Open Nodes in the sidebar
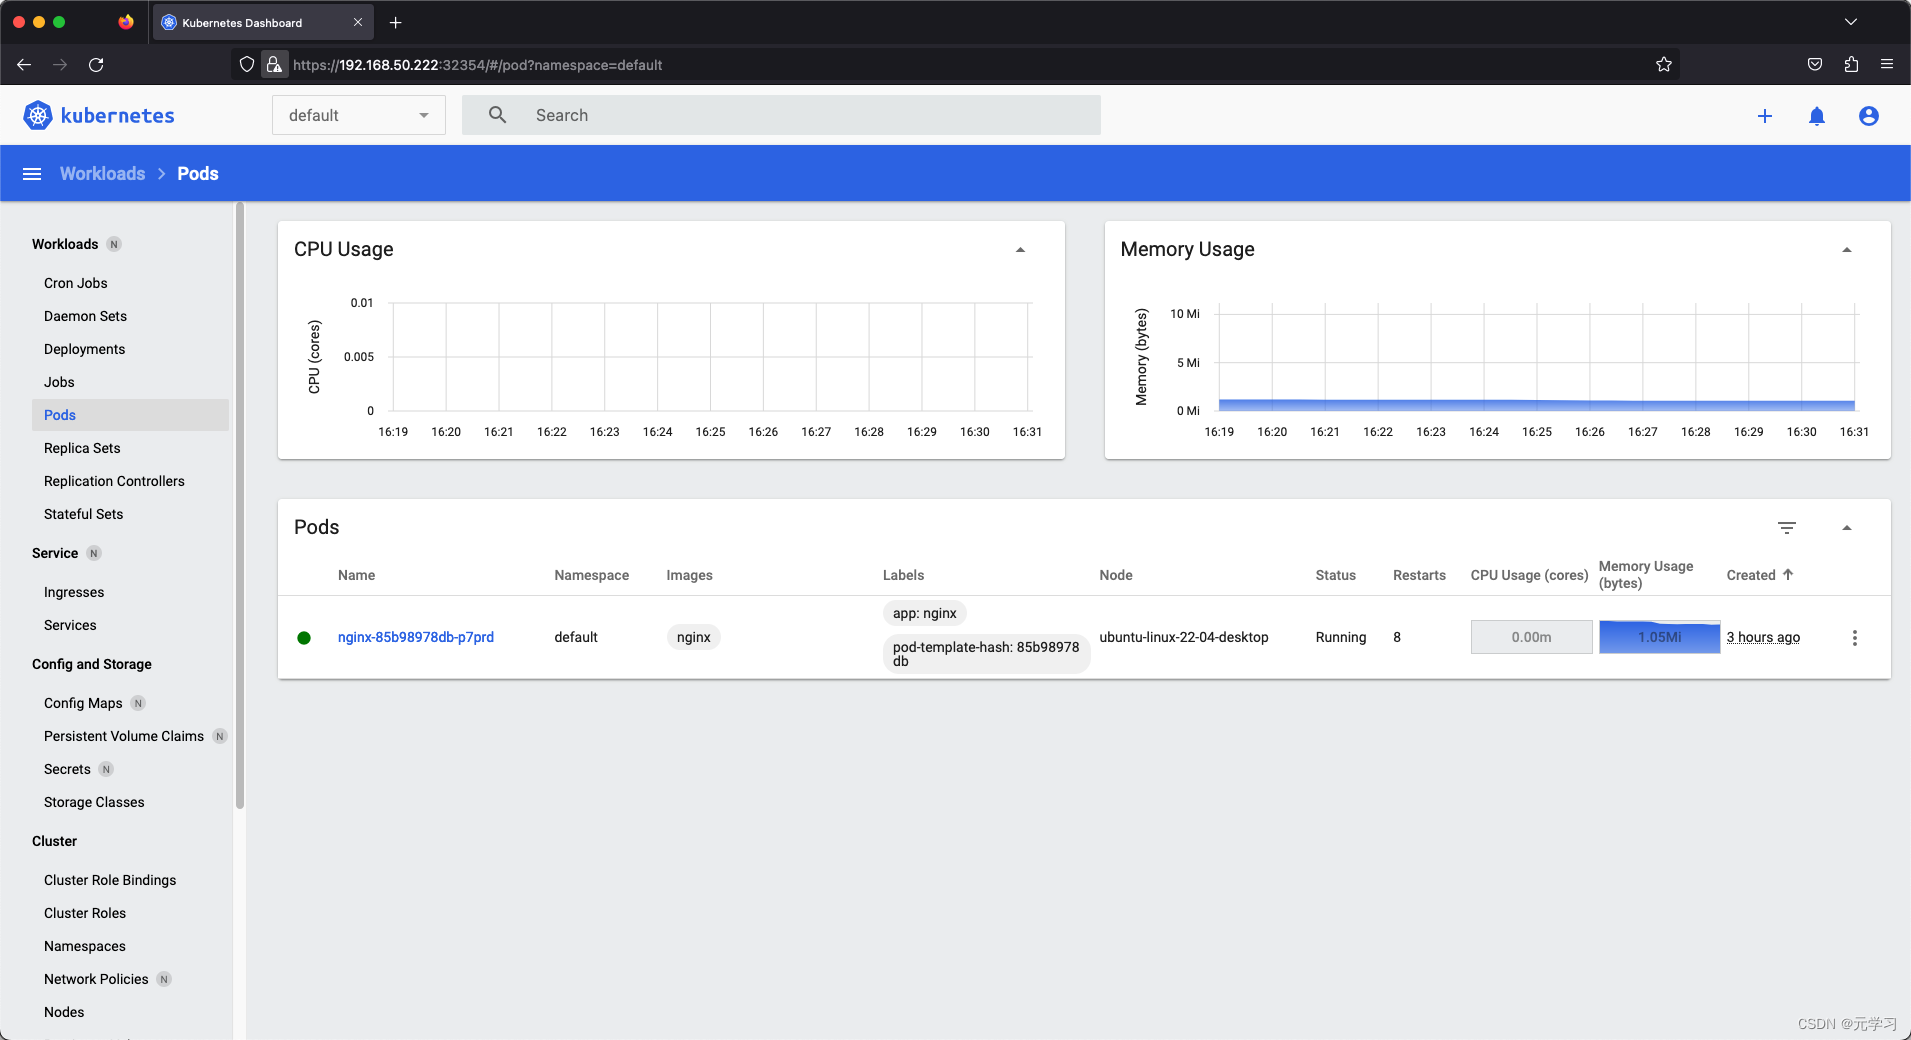 point(64,1012)
